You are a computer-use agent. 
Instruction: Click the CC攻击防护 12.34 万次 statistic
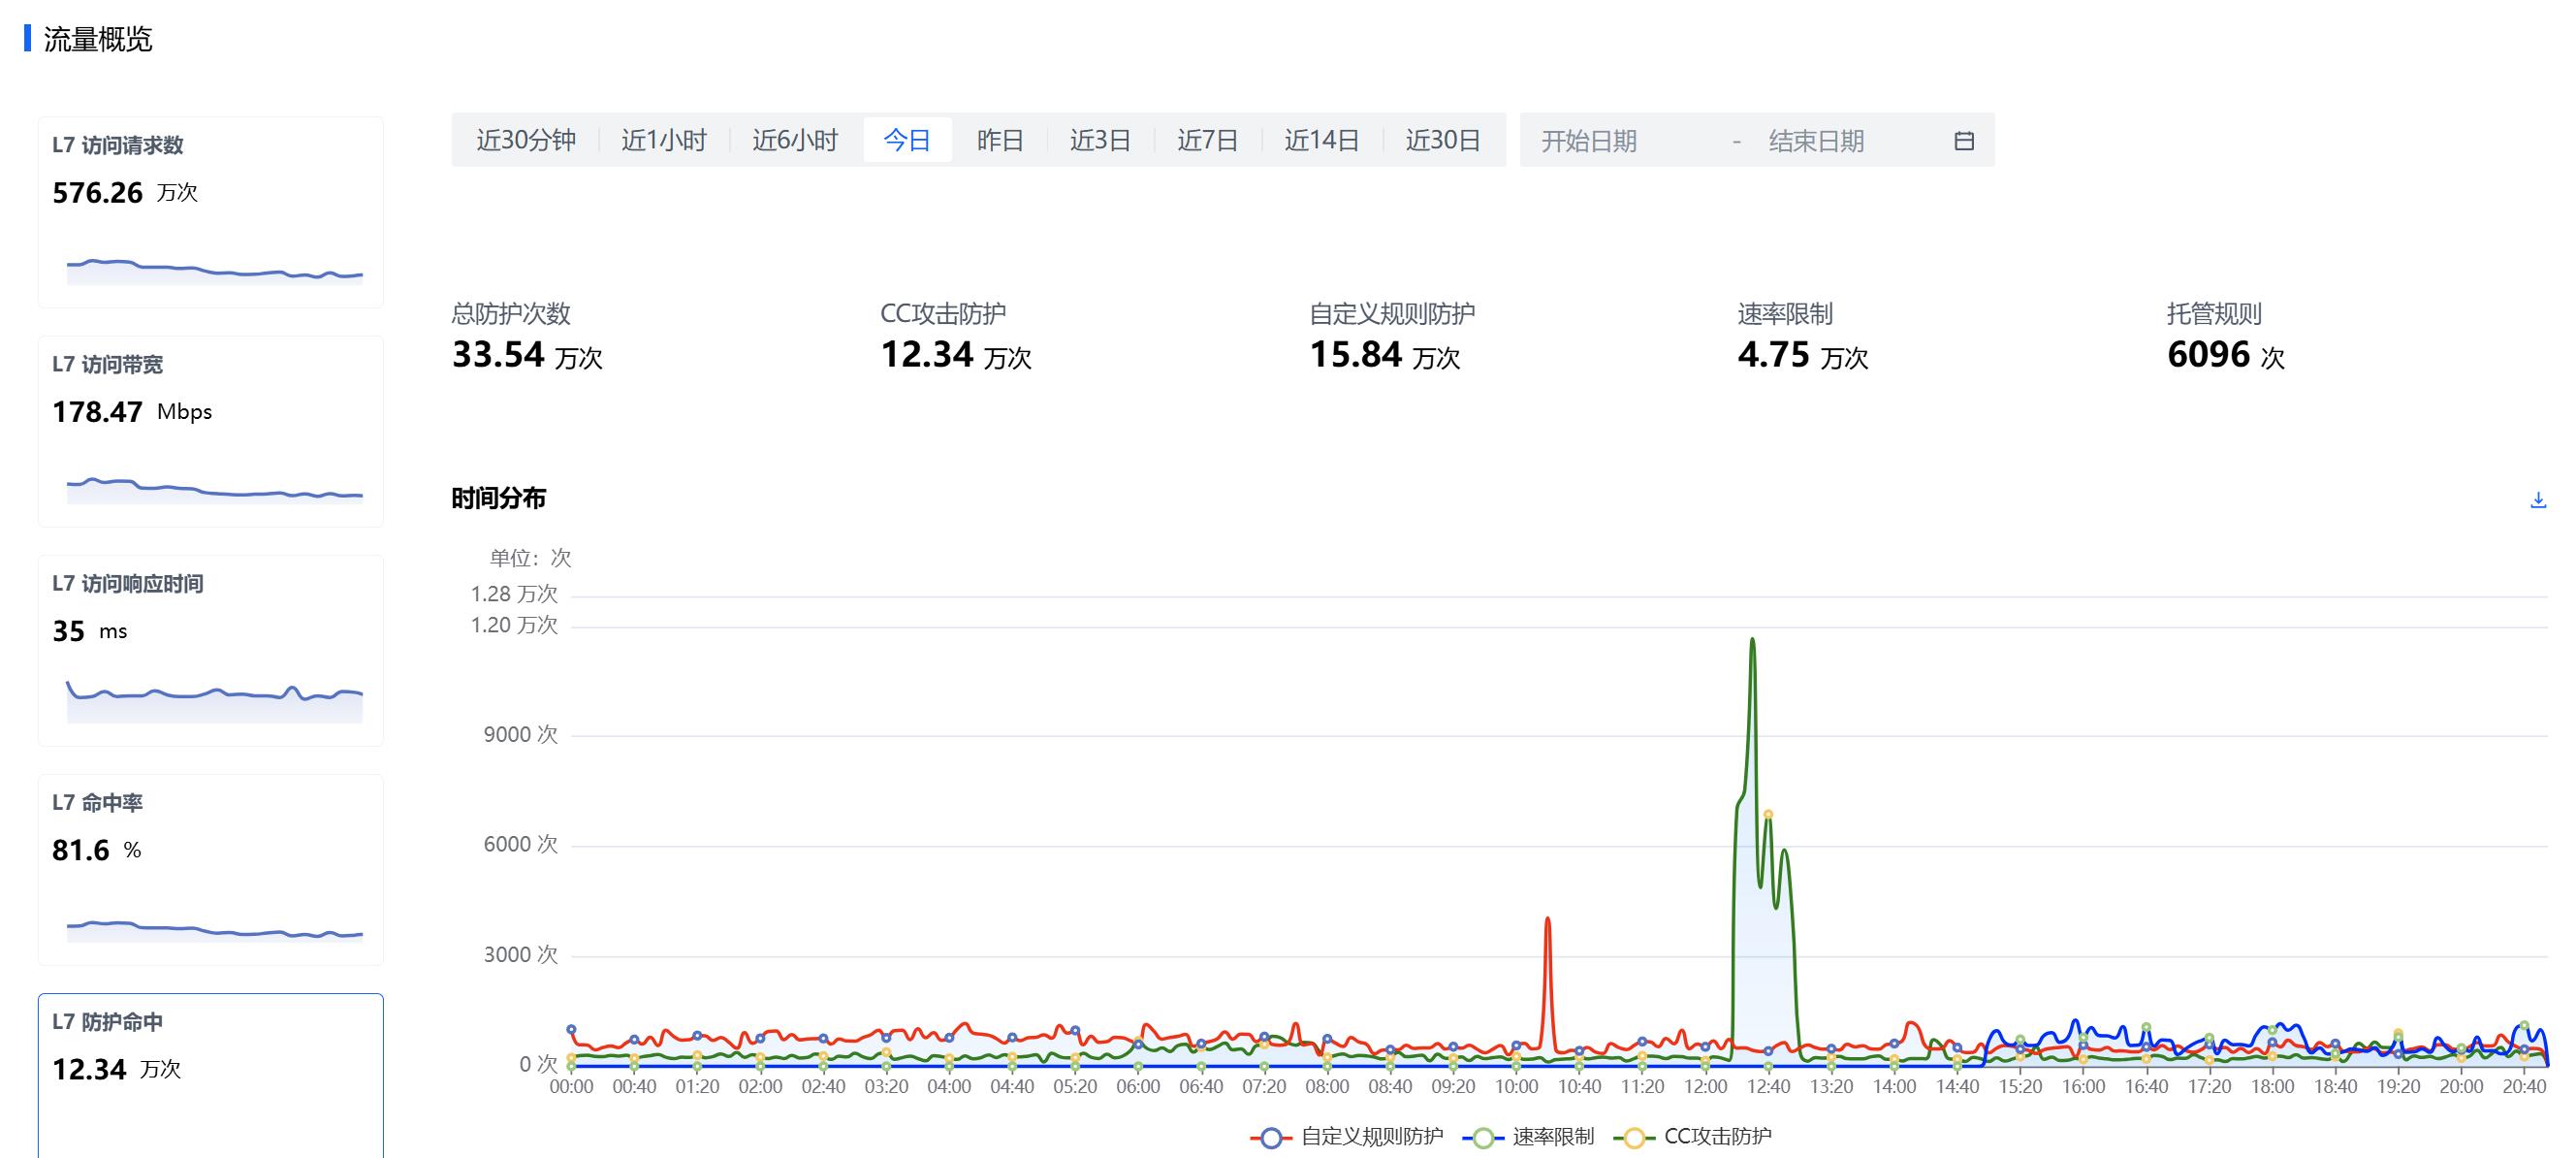pyautogui.click(x=955, y=337)
